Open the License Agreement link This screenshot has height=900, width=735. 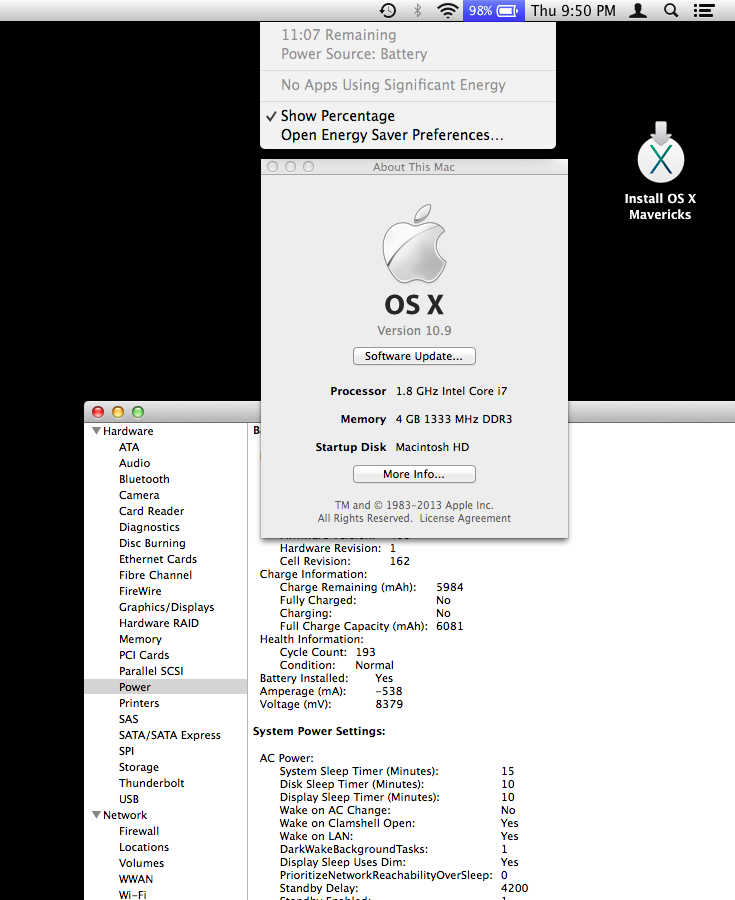[x=465, y=518]
